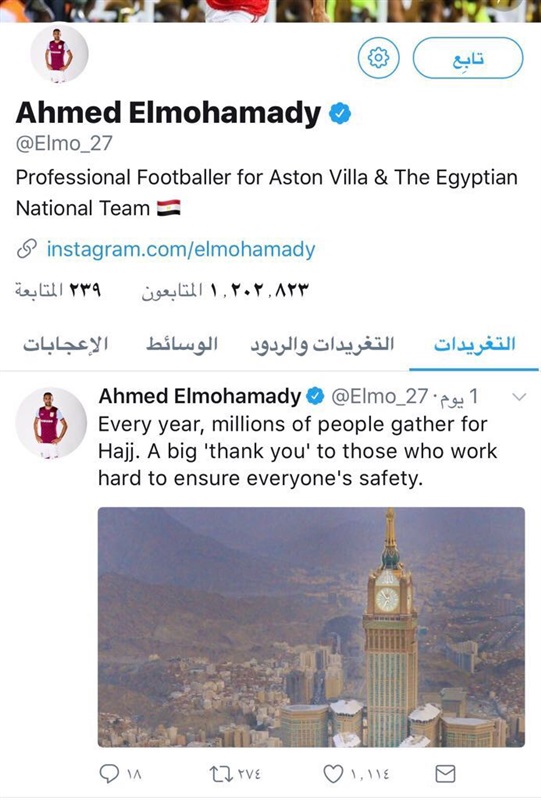
Task: Open the instagram.com/elmohamady link
Action: pos(181,249)
